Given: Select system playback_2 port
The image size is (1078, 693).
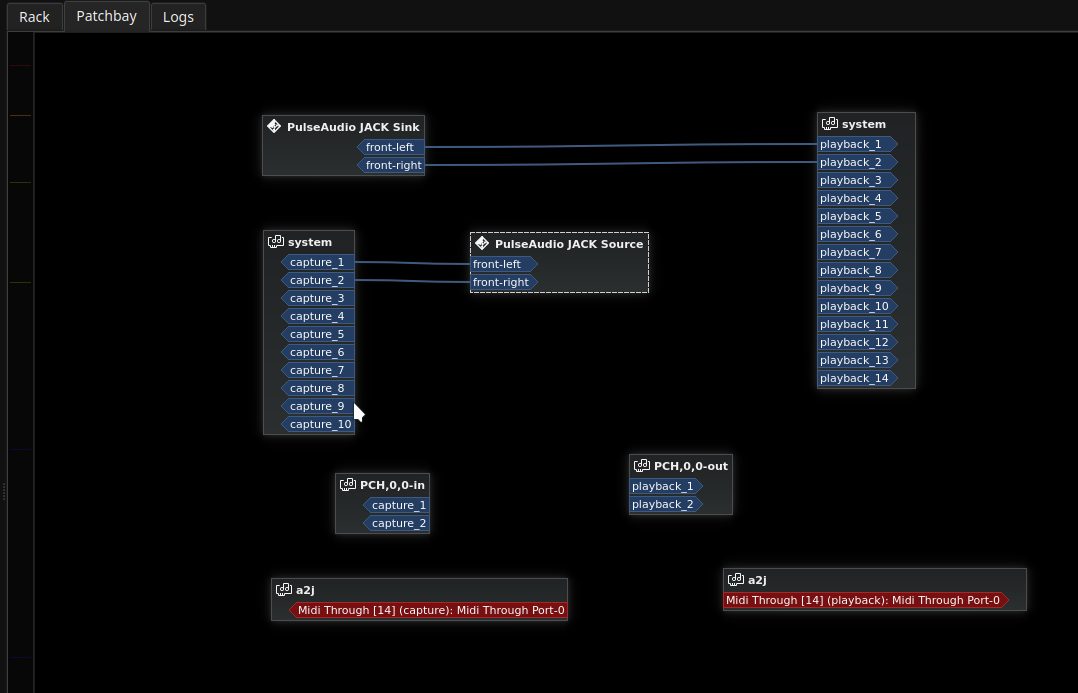Looking at the screenshot, I should tap(857, 162).
